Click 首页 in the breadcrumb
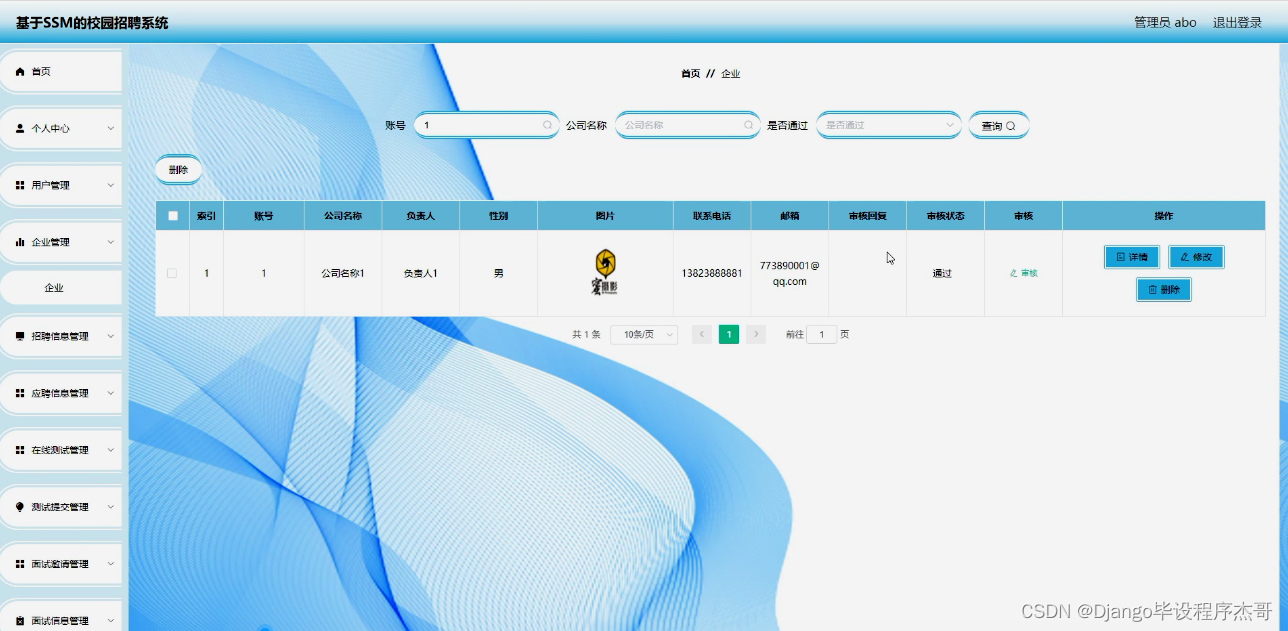Screen dimensions: 1288x631 click(690, 74)
